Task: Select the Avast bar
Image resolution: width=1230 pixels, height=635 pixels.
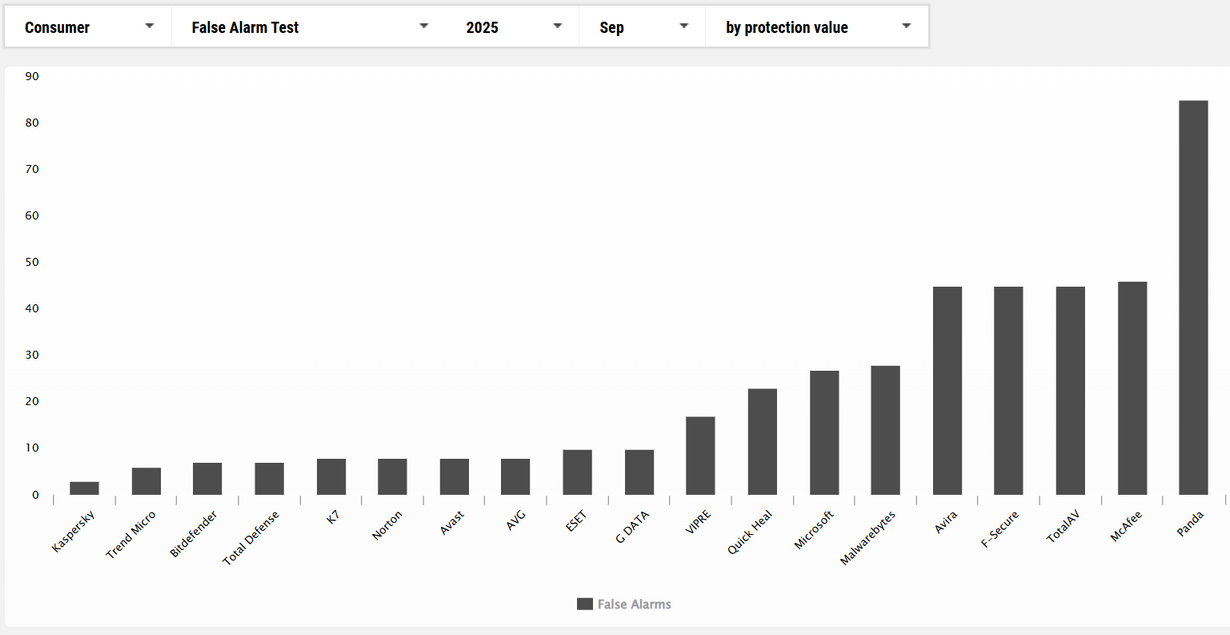Action: [x=454, y=477]
